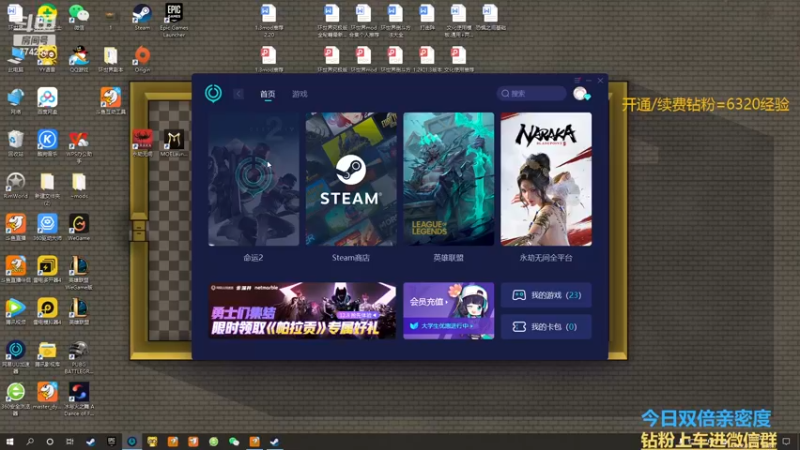Launch PUBG BATTLEGROUNDS from desktop
The image size is (800, 450).
click(79, 357)
